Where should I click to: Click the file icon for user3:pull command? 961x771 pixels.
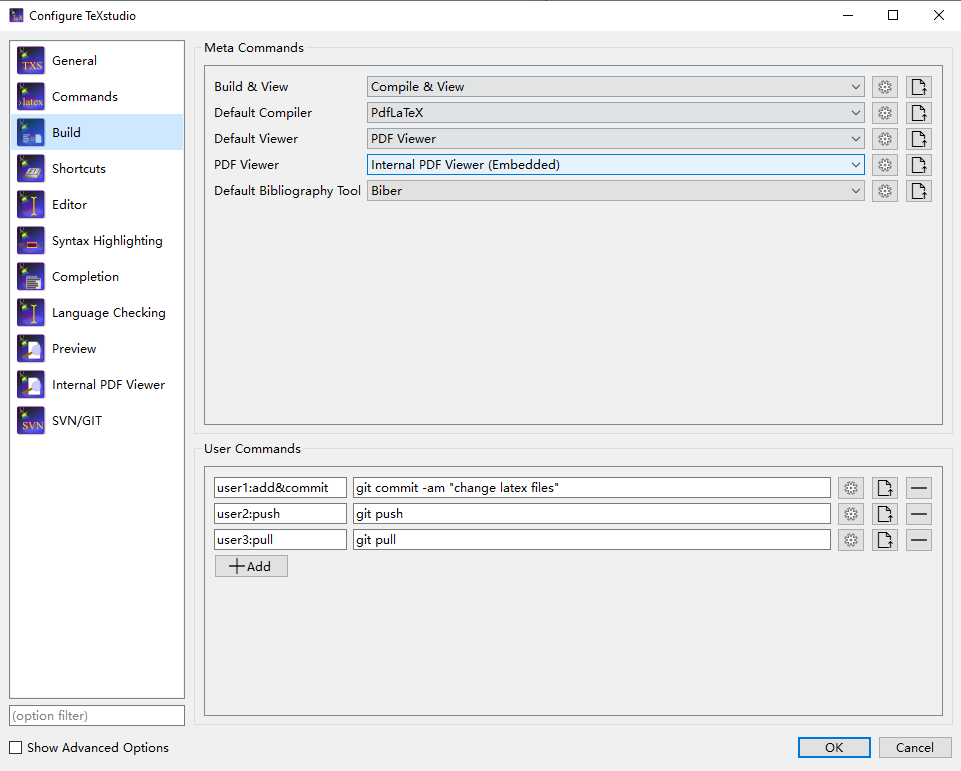click(884, 540)
